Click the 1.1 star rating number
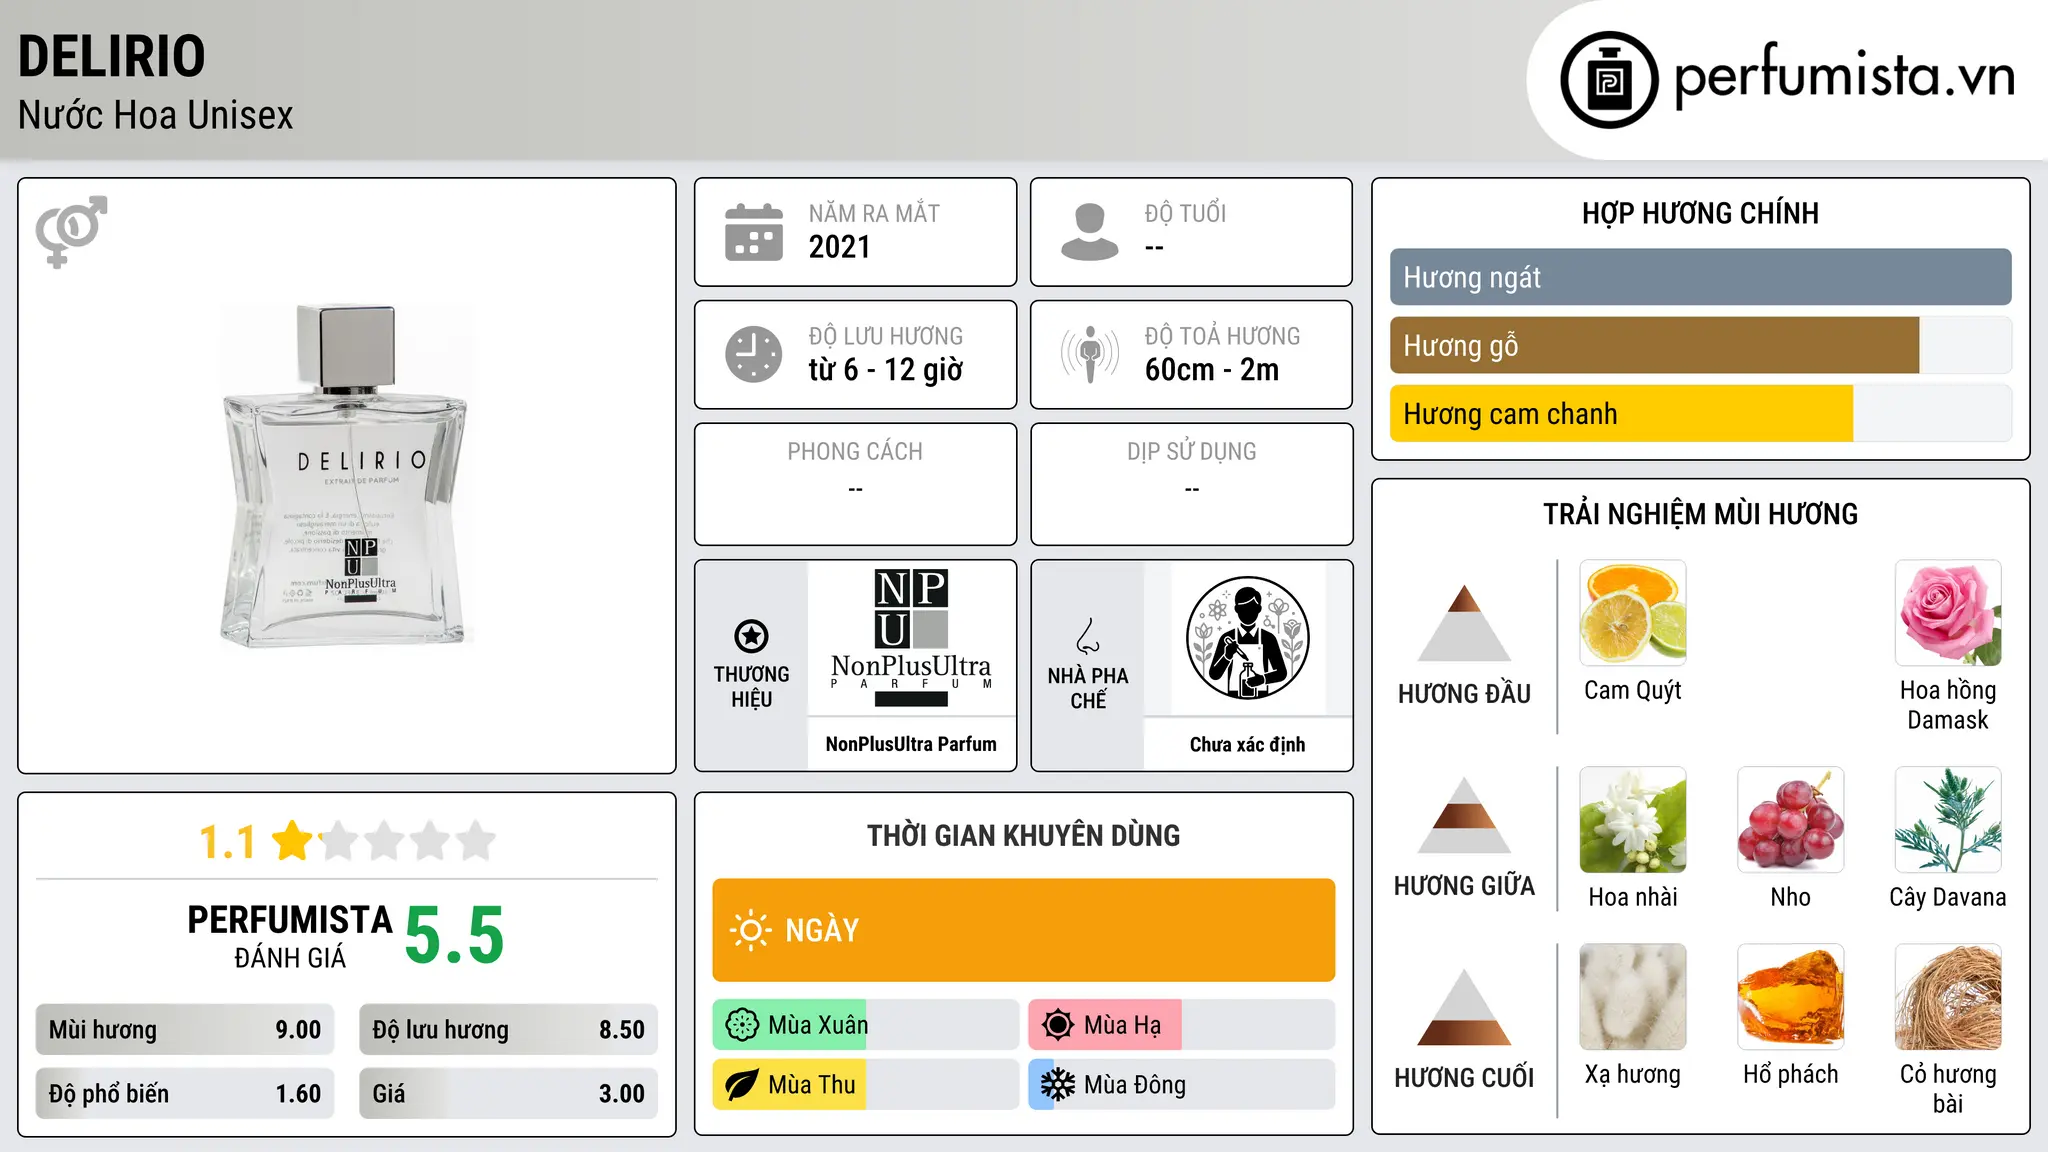Screen dimensions: 2048x1152 [227, 842]
